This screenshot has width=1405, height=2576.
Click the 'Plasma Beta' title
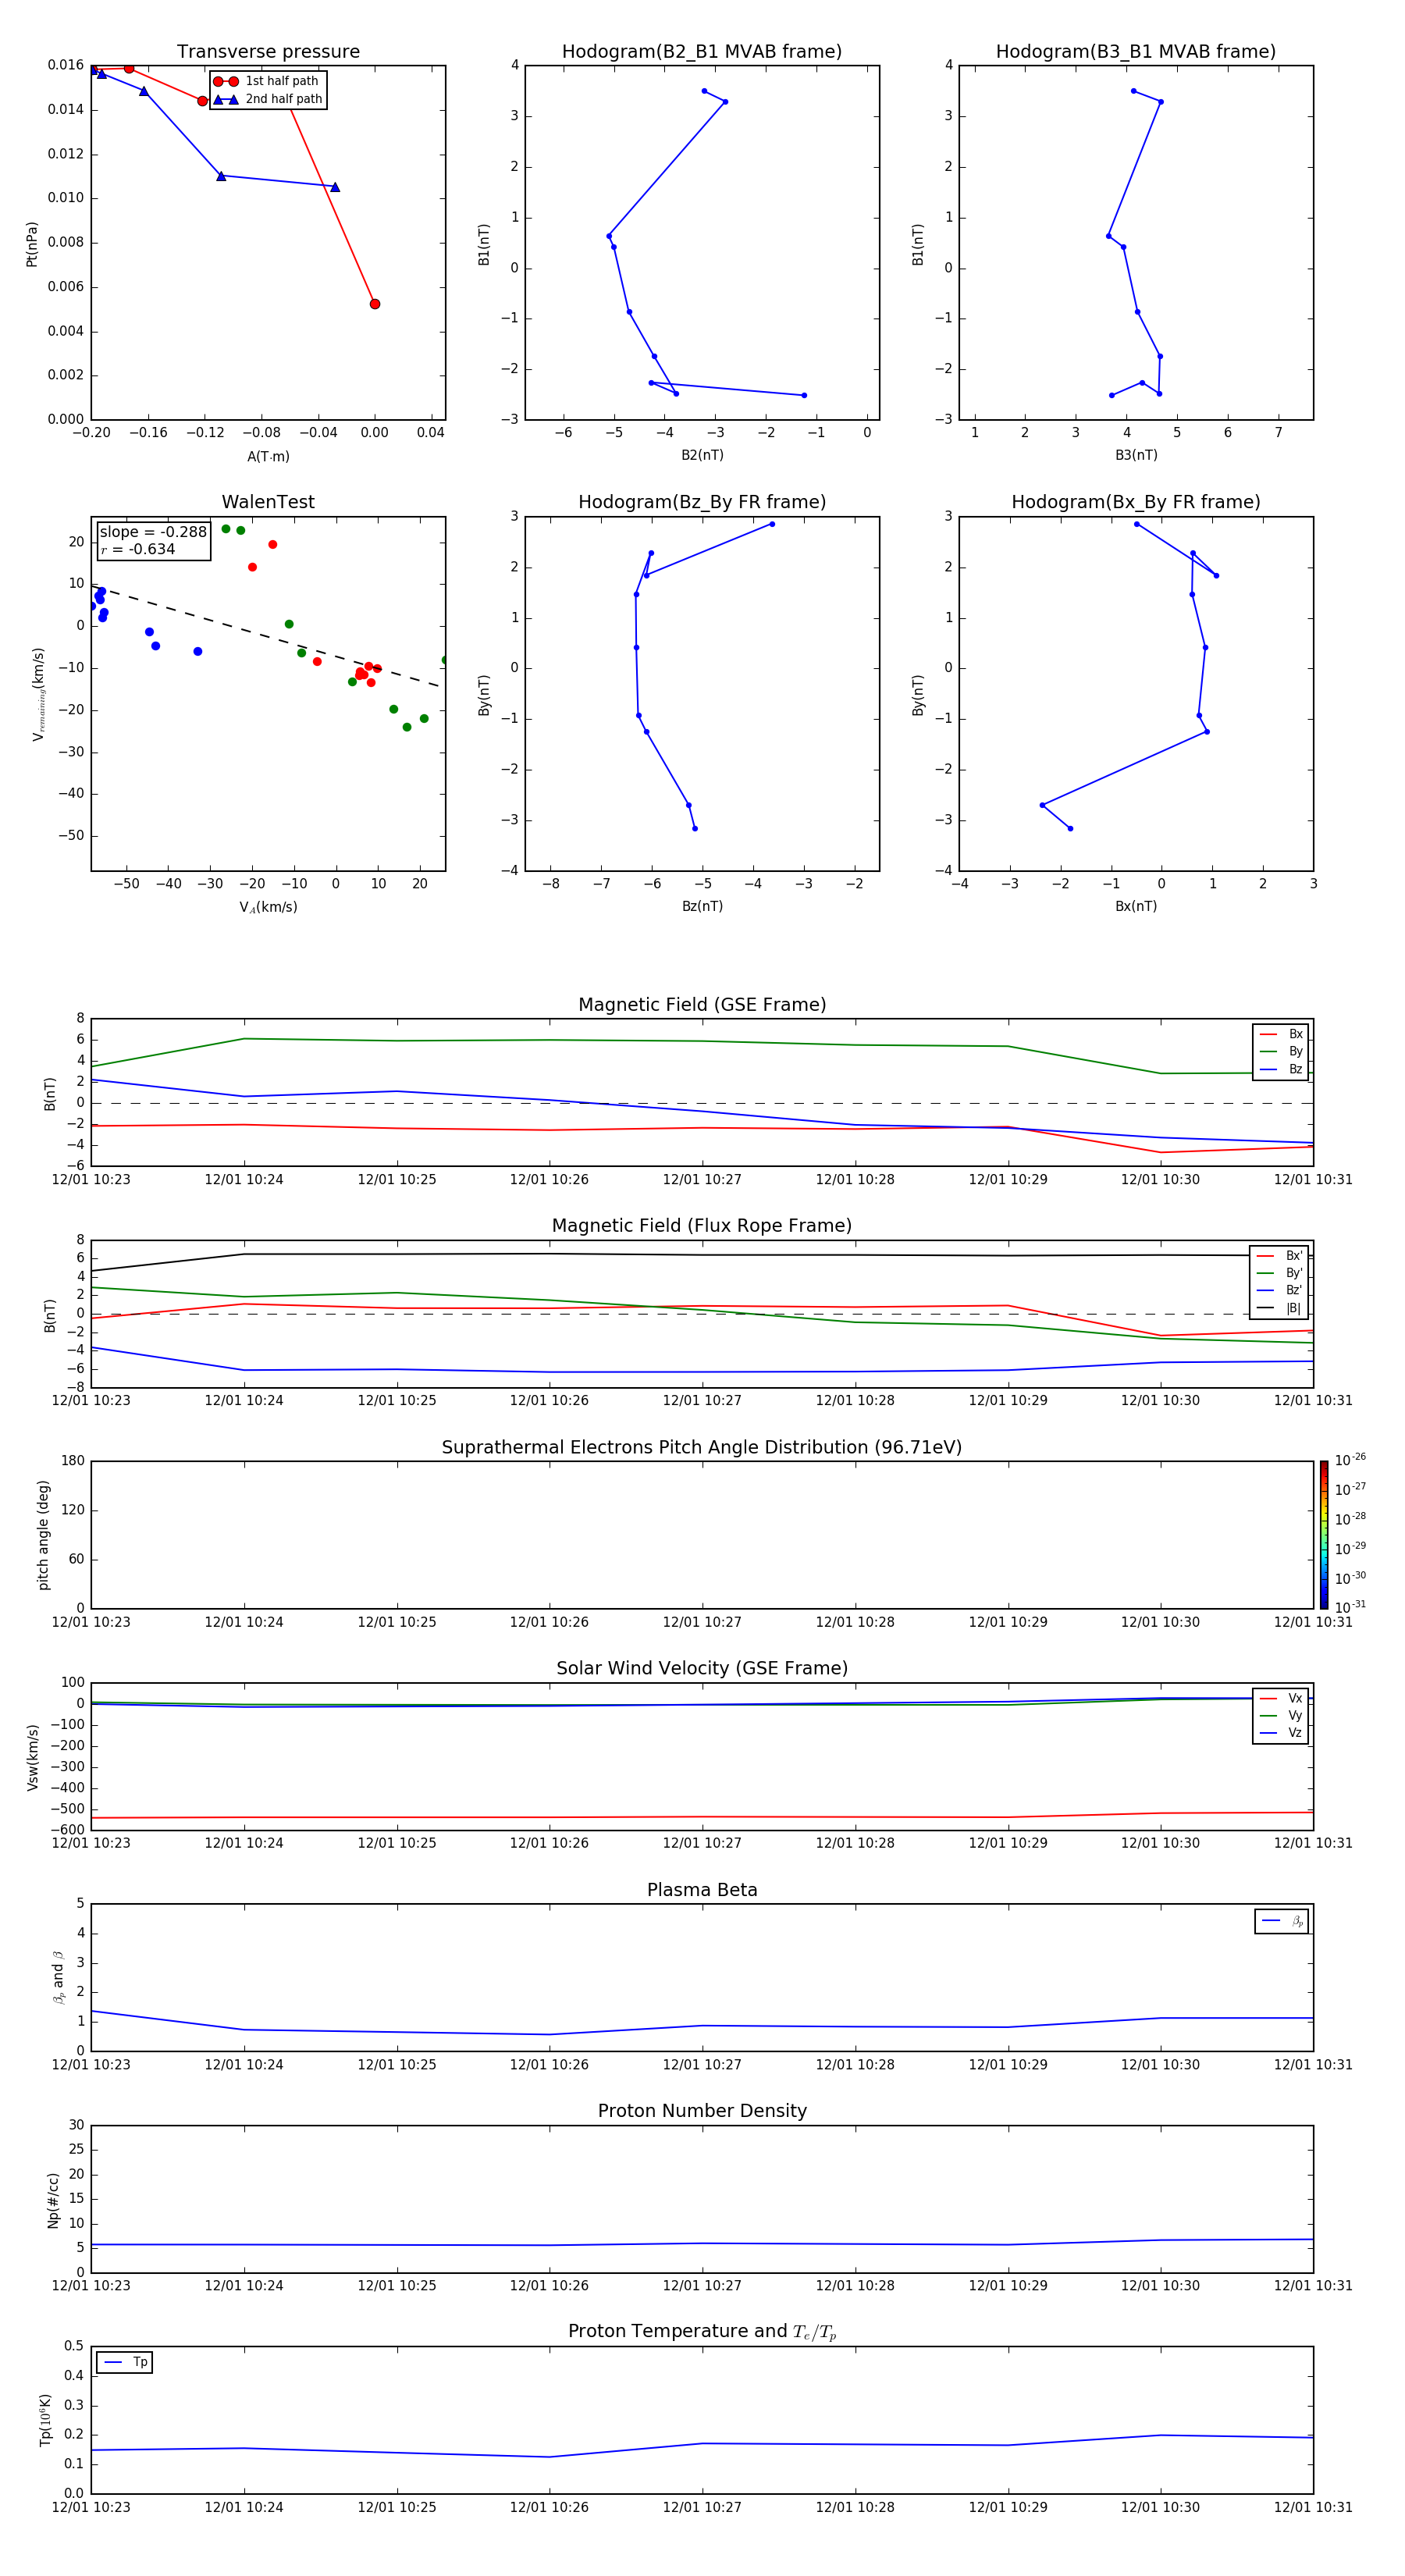click(x=702, y=1891)
